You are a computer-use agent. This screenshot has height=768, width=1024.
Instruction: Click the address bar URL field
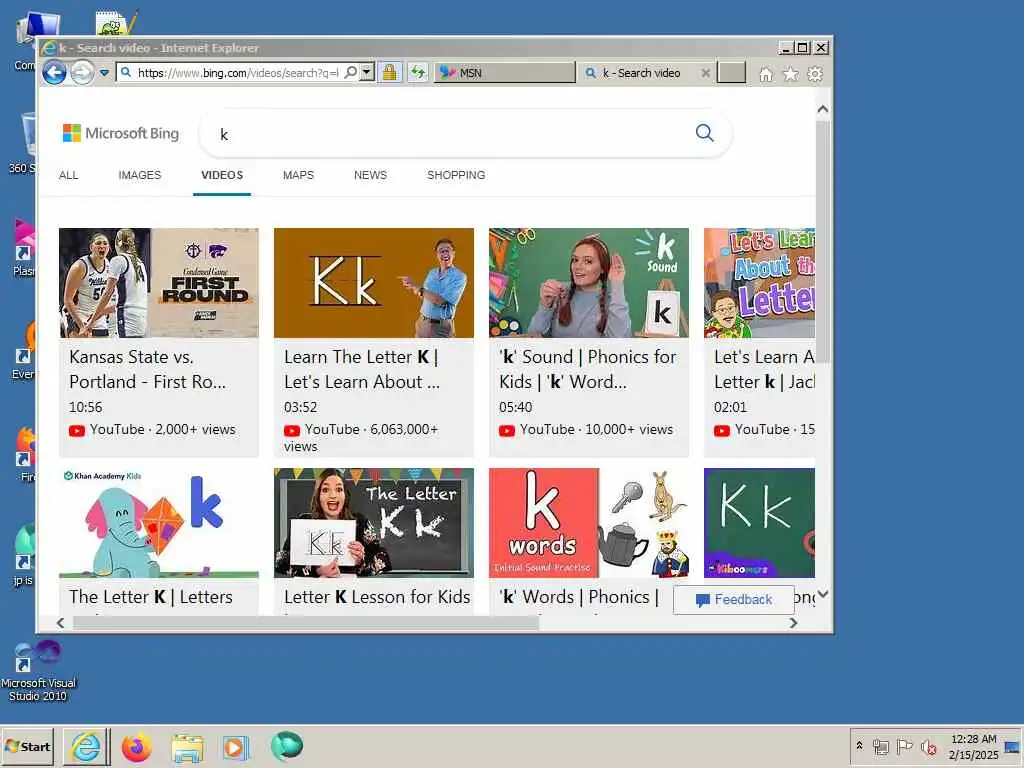click(238, 72)
